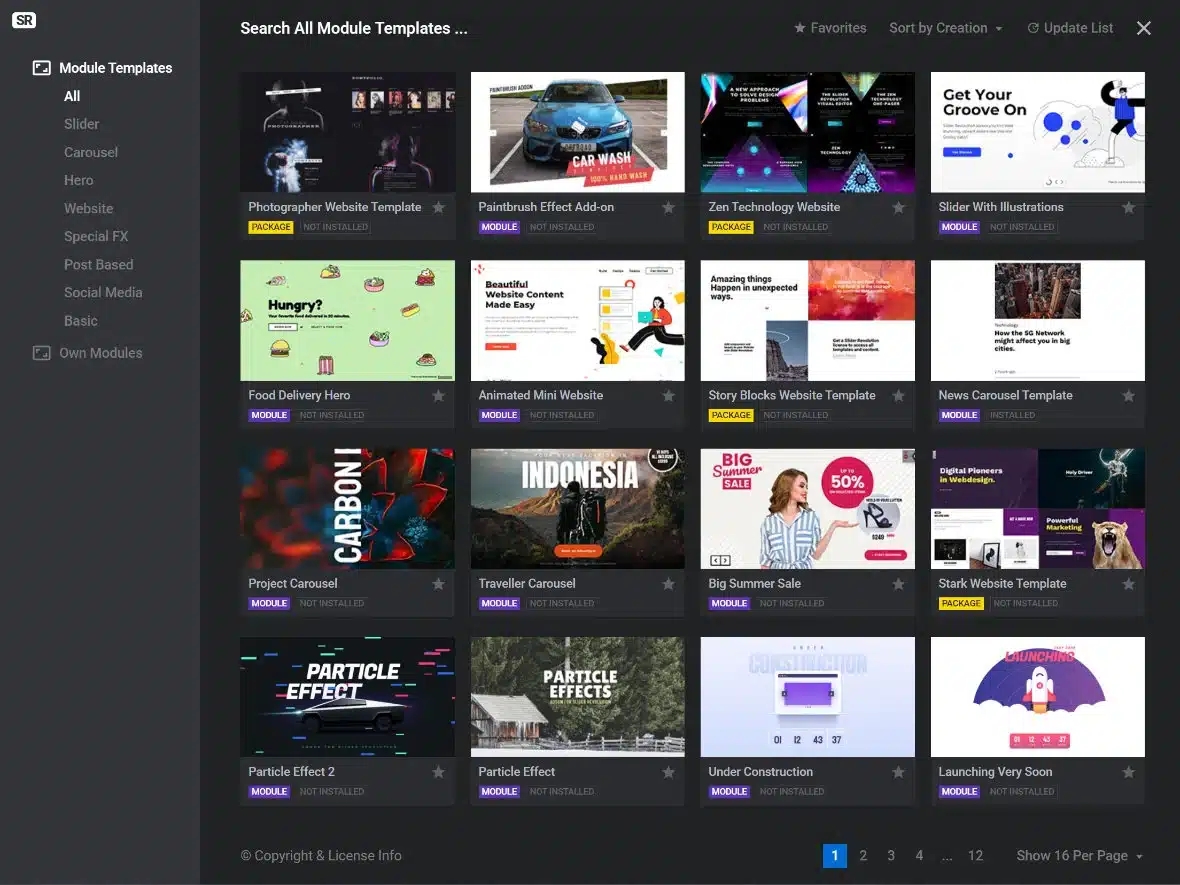Expand the Show 16 Per Page dropdown
Viewport: 1180px width, 885px height.
coord(1079,856)
